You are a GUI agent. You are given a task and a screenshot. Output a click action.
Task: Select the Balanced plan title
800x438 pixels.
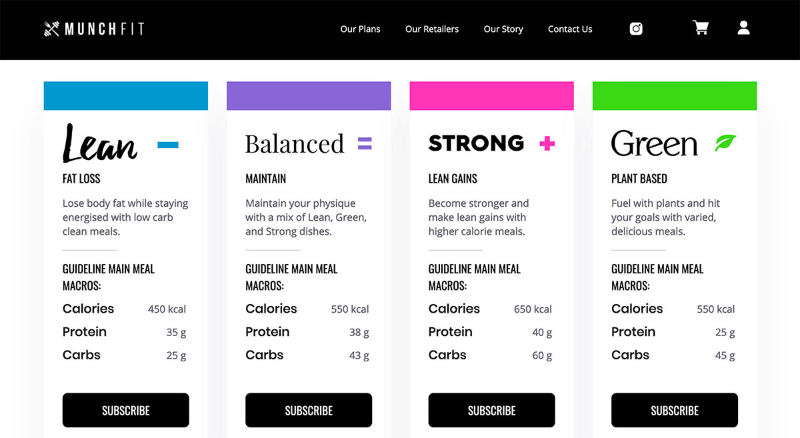[x=294, y=144]
